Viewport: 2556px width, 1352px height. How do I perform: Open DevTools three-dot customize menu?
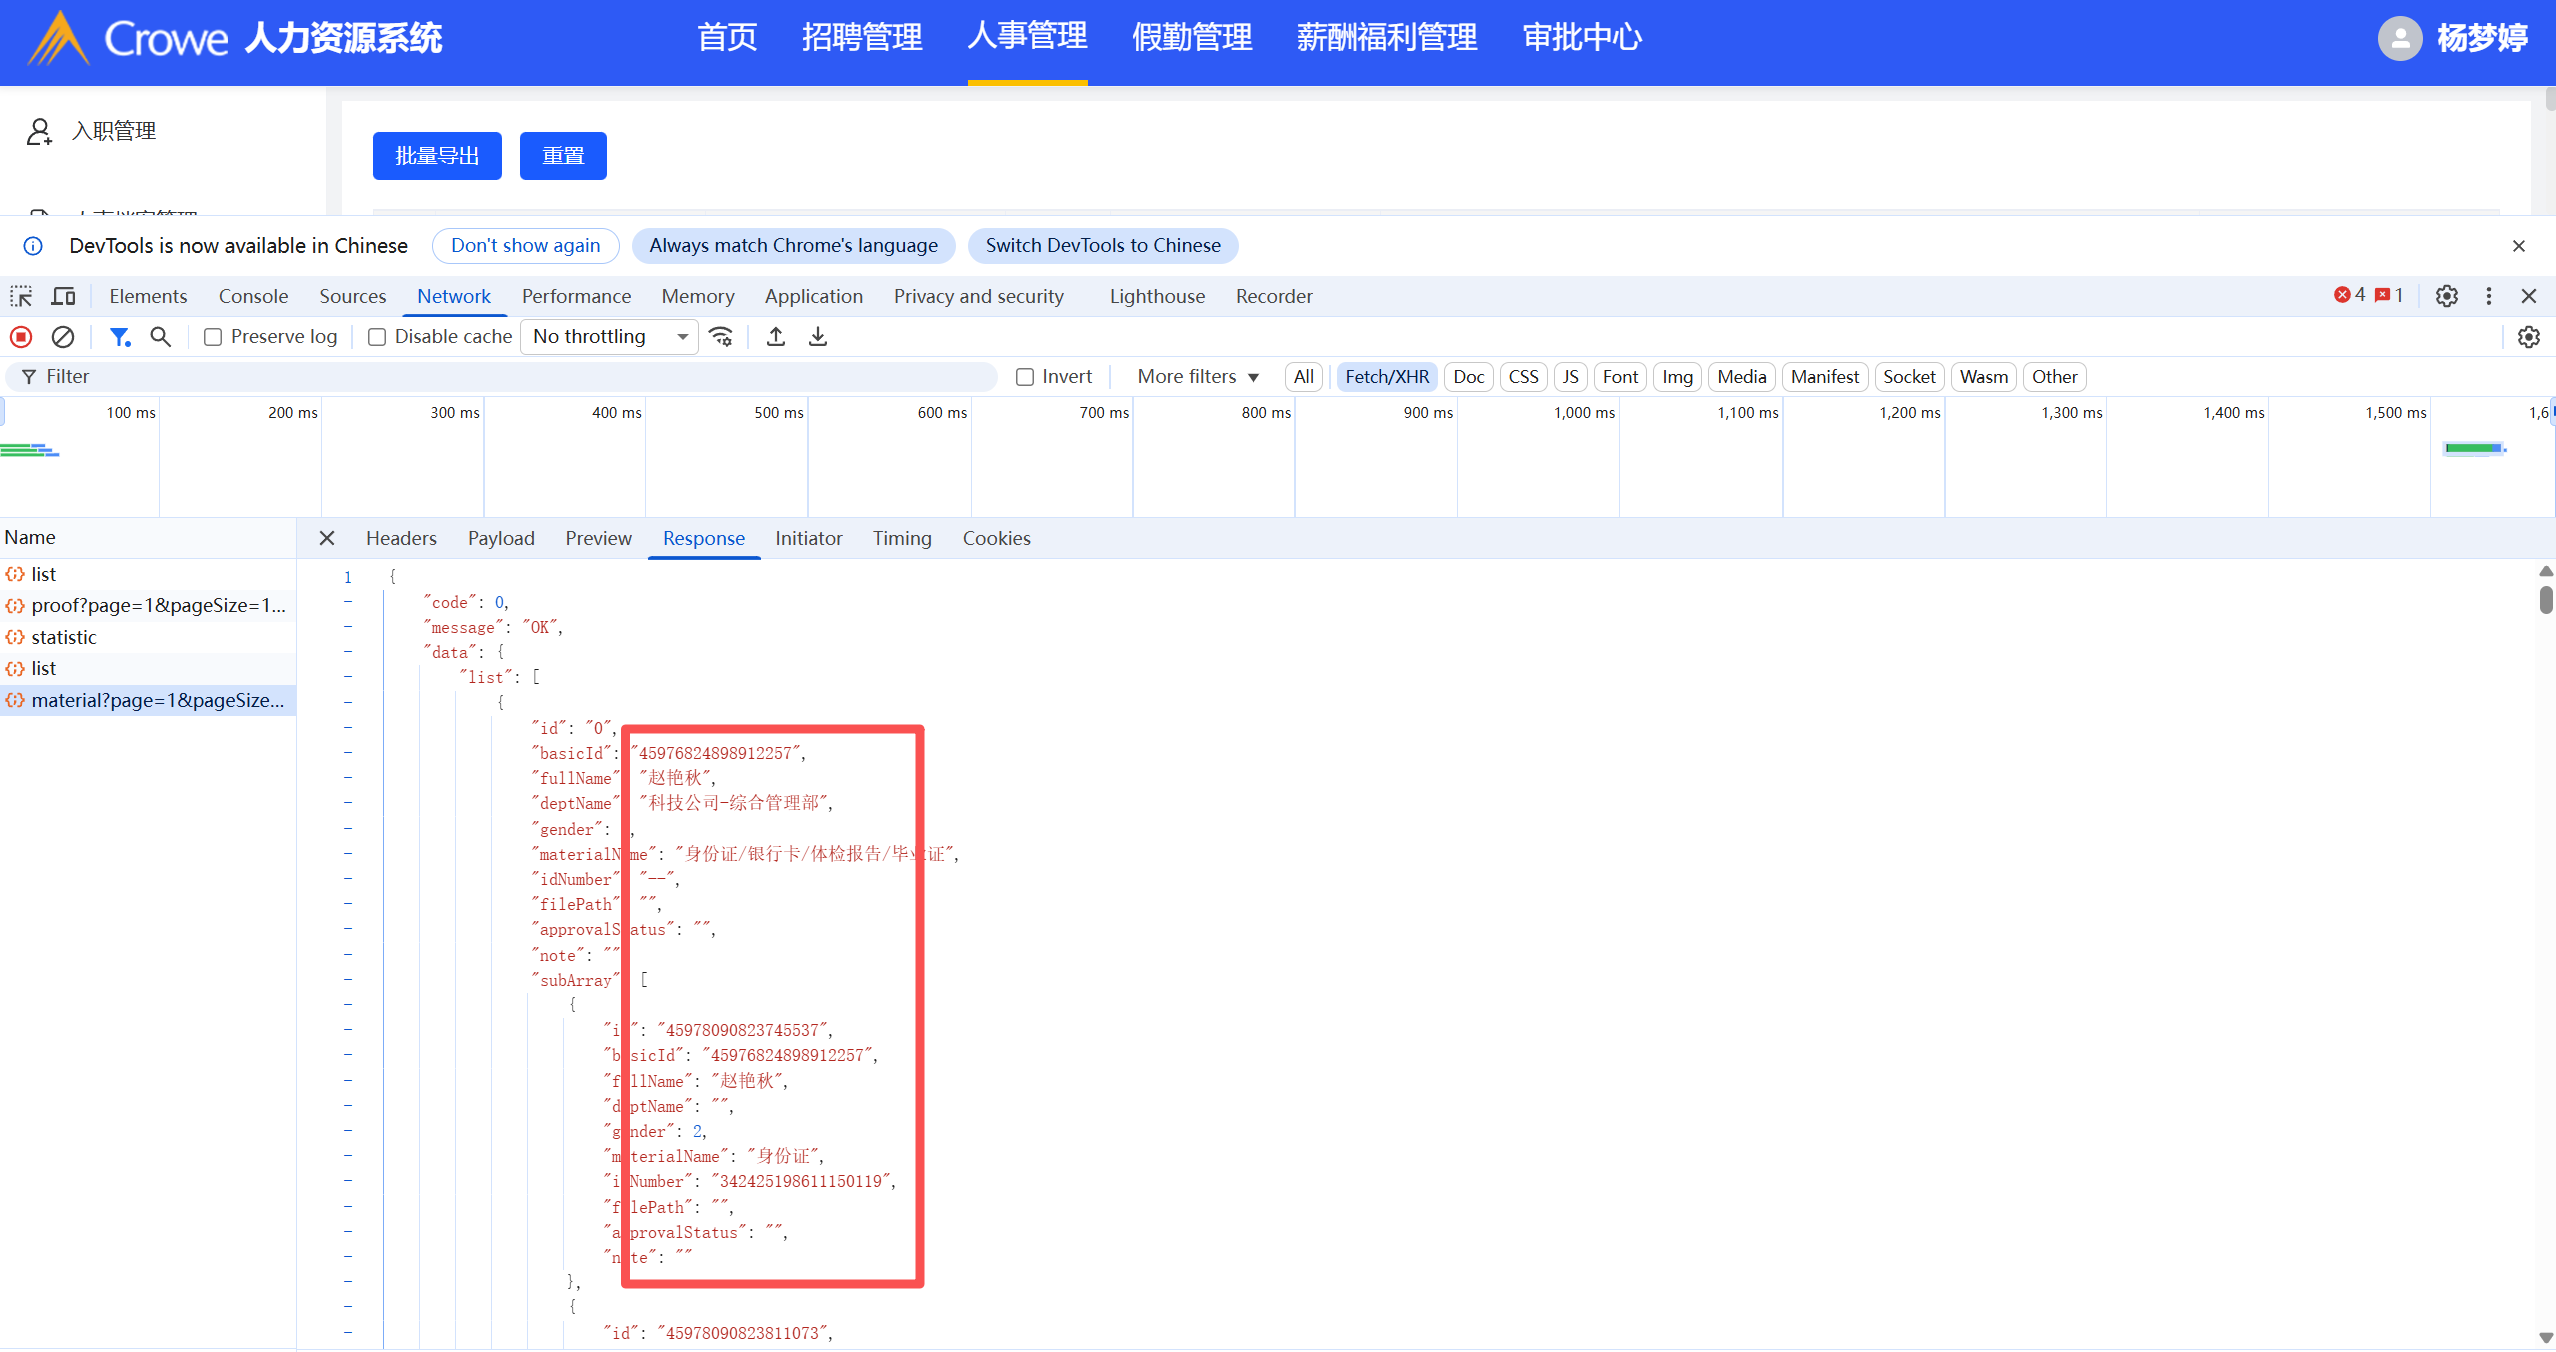click(2489, 296)
